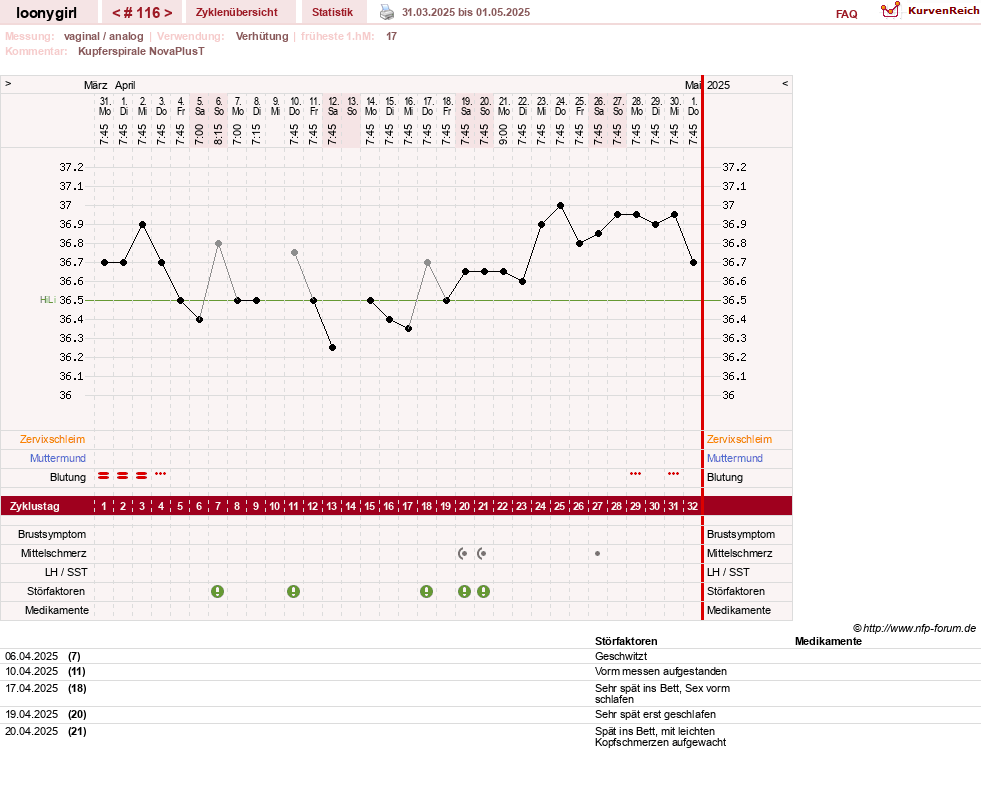Click the 'Verhütung' usage value
Image resolution: width=981 pixels, height=788 pixels.
(262, 36)
